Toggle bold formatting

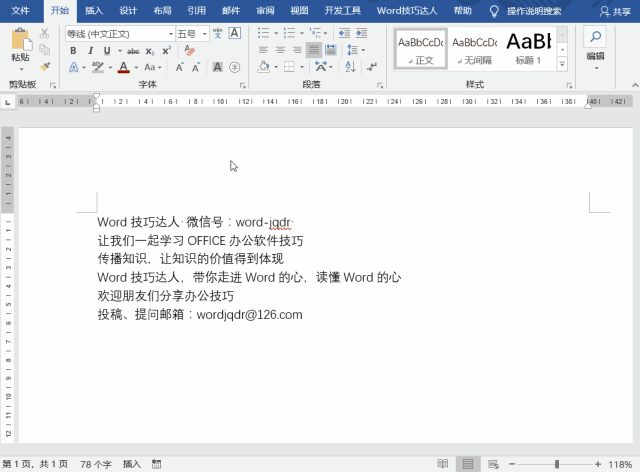click(x=73, y=51)
